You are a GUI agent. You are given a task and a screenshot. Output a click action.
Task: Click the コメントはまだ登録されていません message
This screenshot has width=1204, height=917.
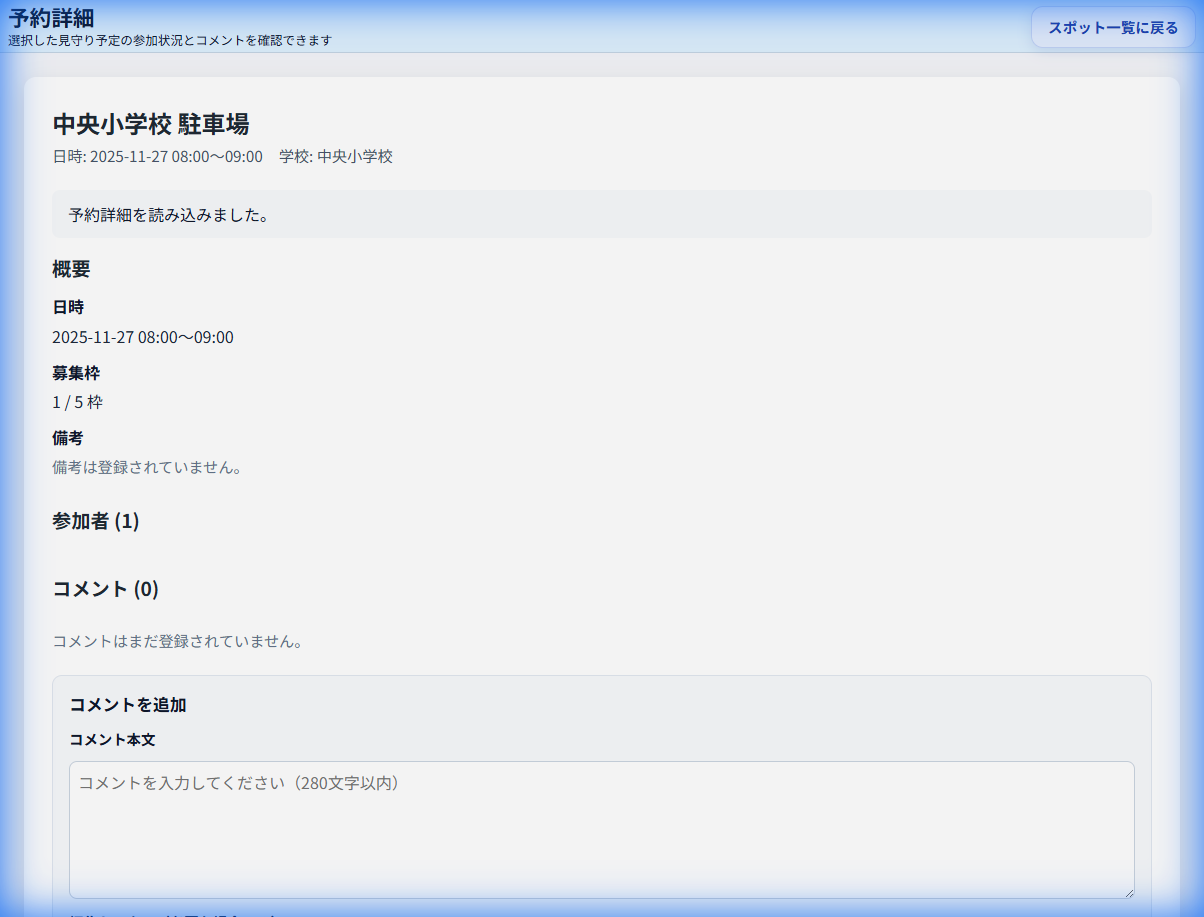(x=177, y=641)
